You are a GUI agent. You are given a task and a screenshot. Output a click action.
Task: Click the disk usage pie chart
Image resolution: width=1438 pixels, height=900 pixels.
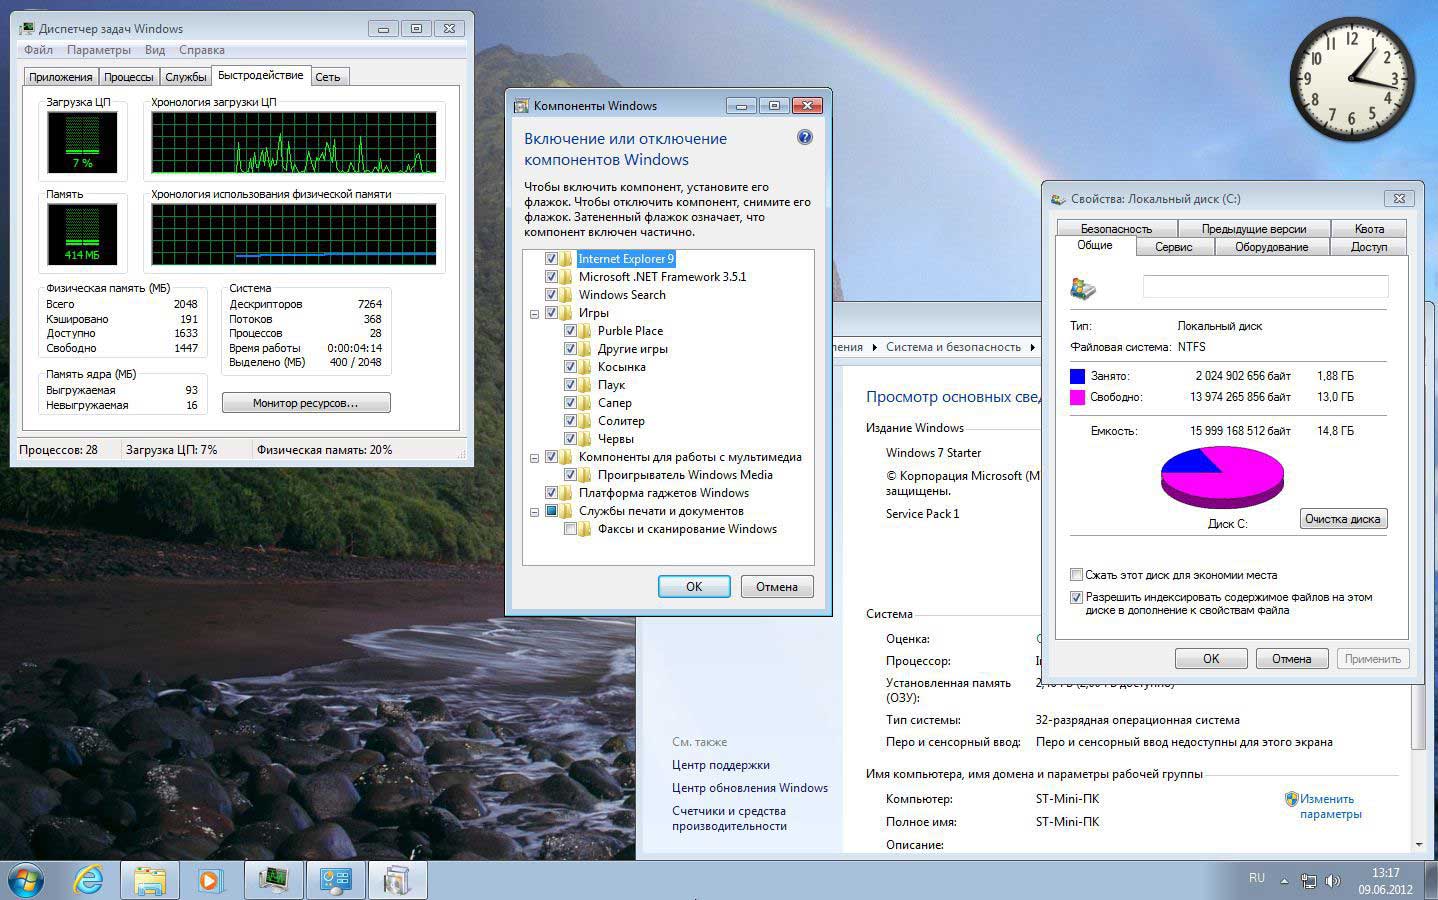click(x=1222, y=475)
